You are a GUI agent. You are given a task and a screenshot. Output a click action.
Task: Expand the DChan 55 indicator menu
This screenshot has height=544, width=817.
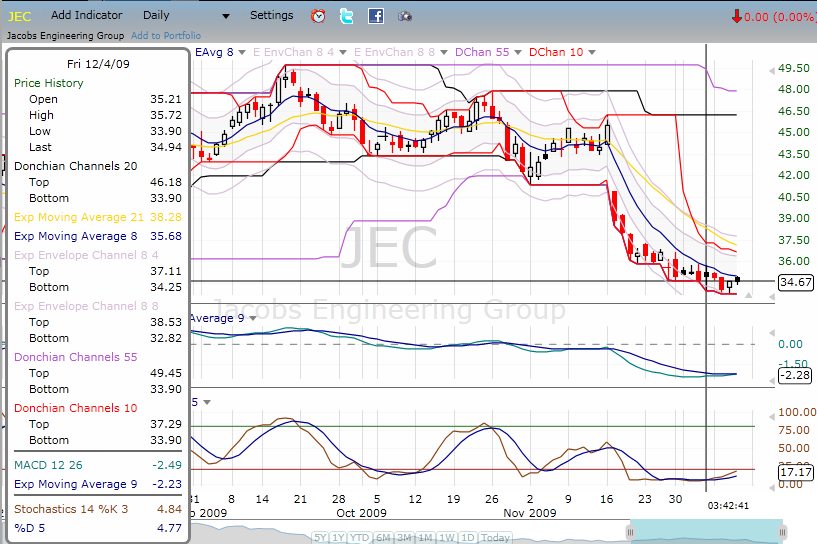pos(517,52)
